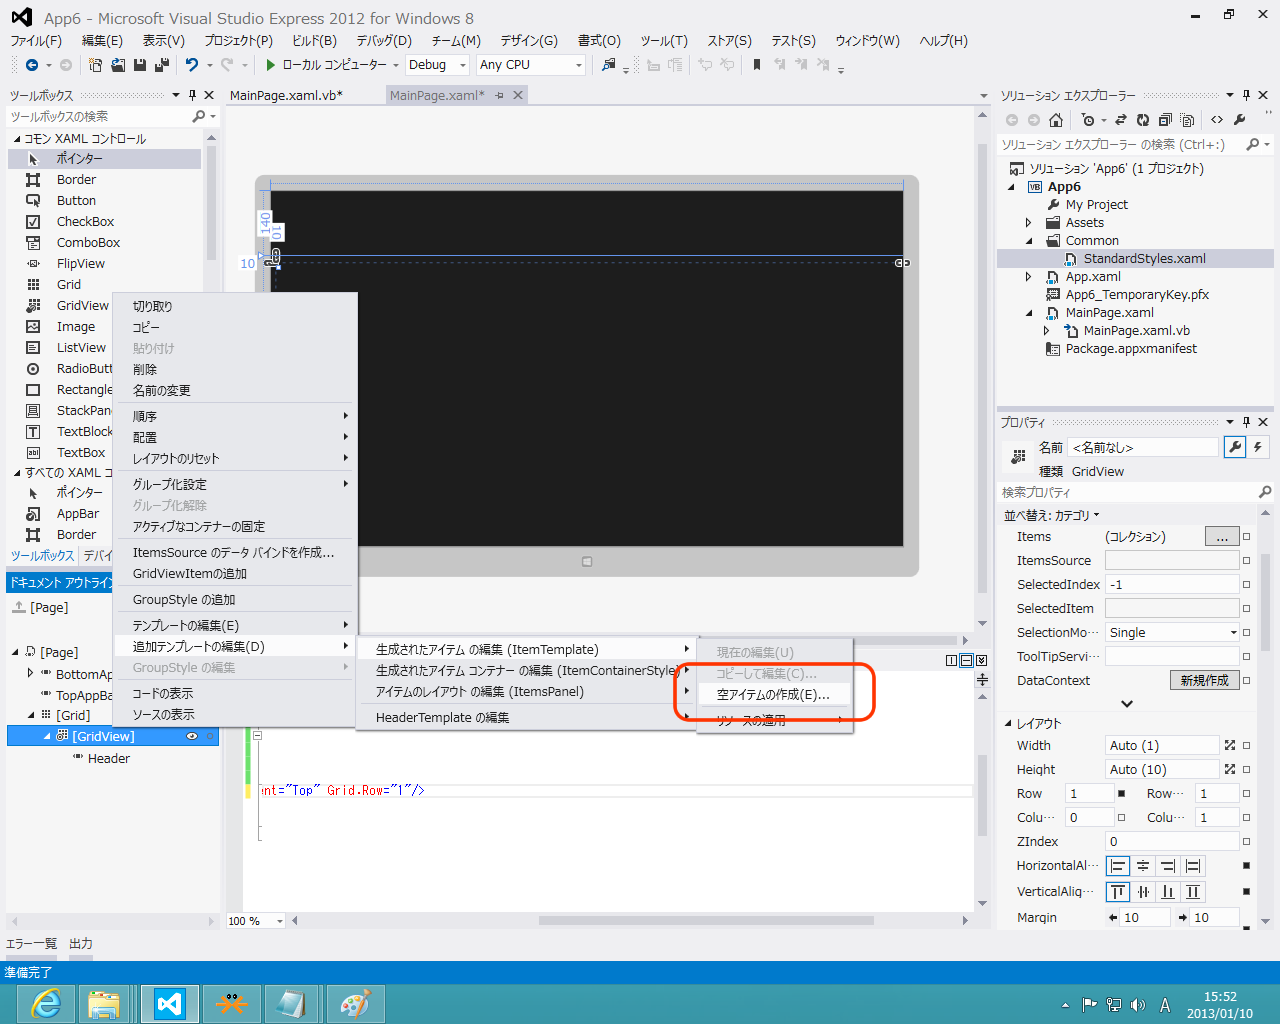
Task: Click the Save All toolbar icon
Action: 161,65
